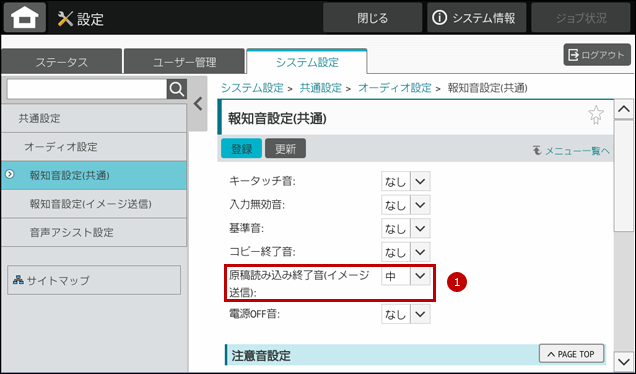Open システム情報

click(476, 18)
